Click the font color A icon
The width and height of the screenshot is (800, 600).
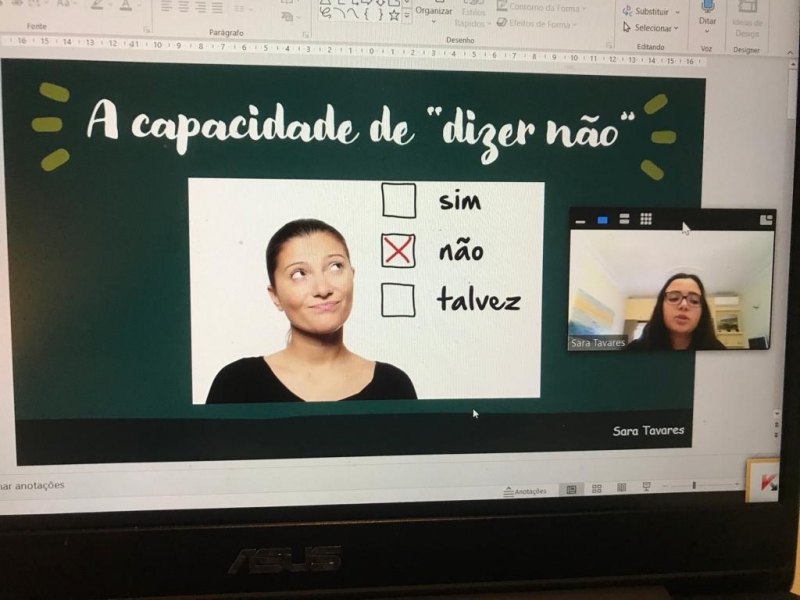[126, 6]
